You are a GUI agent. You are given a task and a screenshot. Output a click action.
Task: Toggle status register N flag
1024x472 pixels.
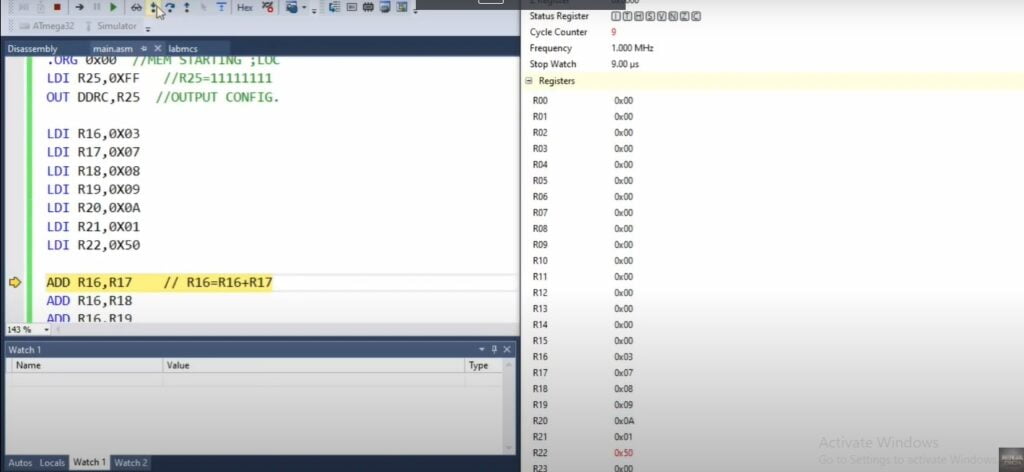click(673, 16)
